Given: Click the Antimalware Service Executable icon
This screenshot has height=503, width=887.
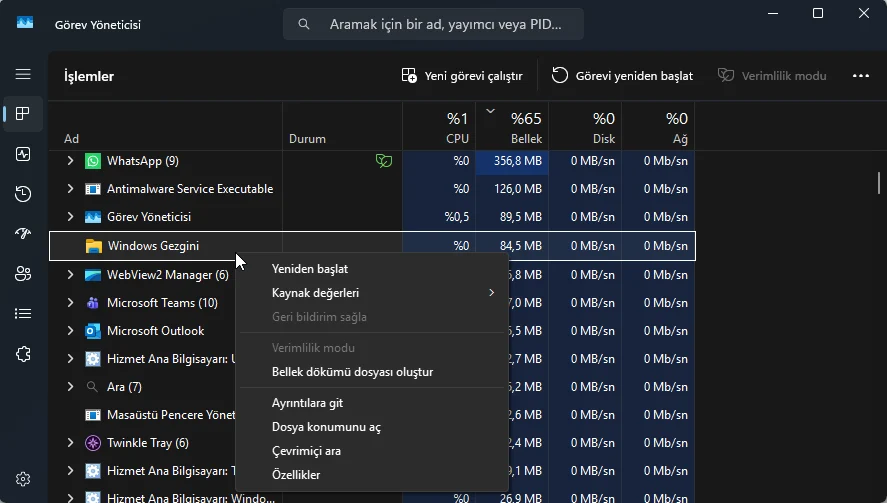Looking at the screenshot, I should coord(93,189).
